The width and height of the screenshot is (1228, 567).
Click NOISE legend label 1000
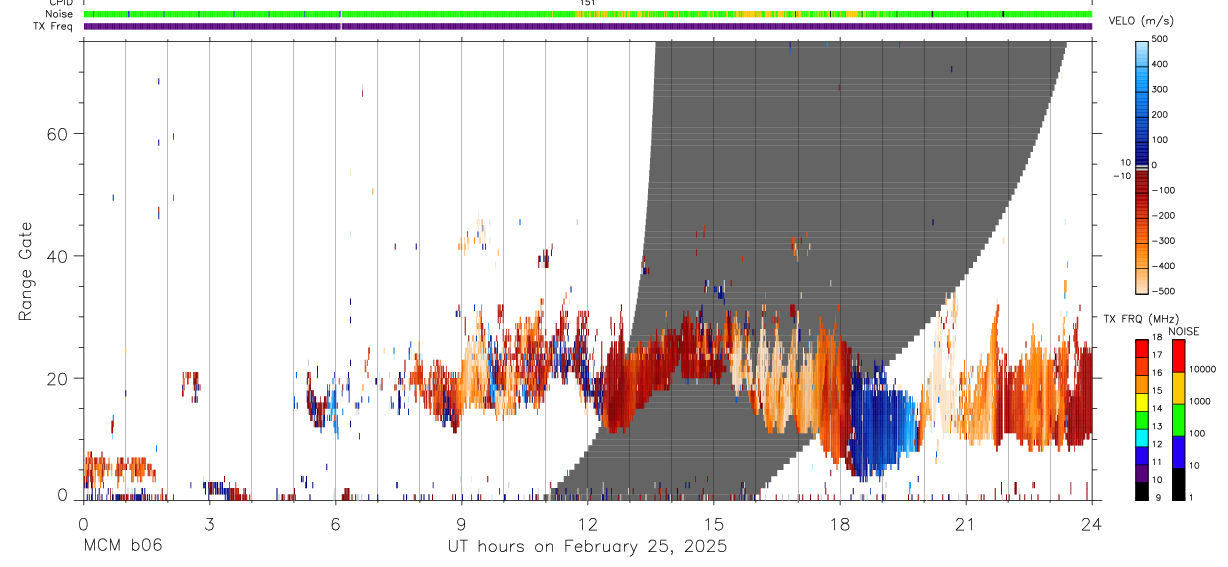1201,401
